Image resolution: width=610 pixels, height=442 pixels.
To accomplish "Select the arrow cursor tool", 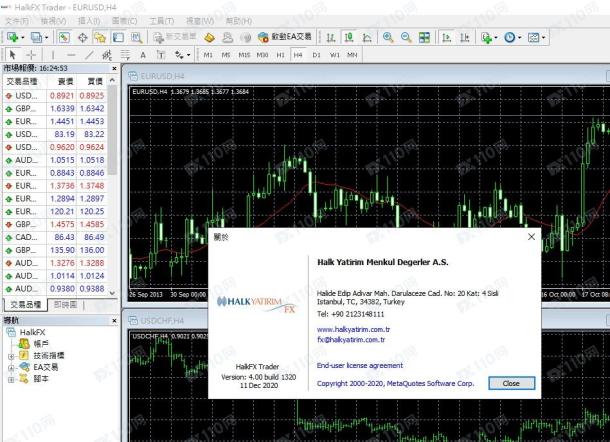I will tap(12, 55).
